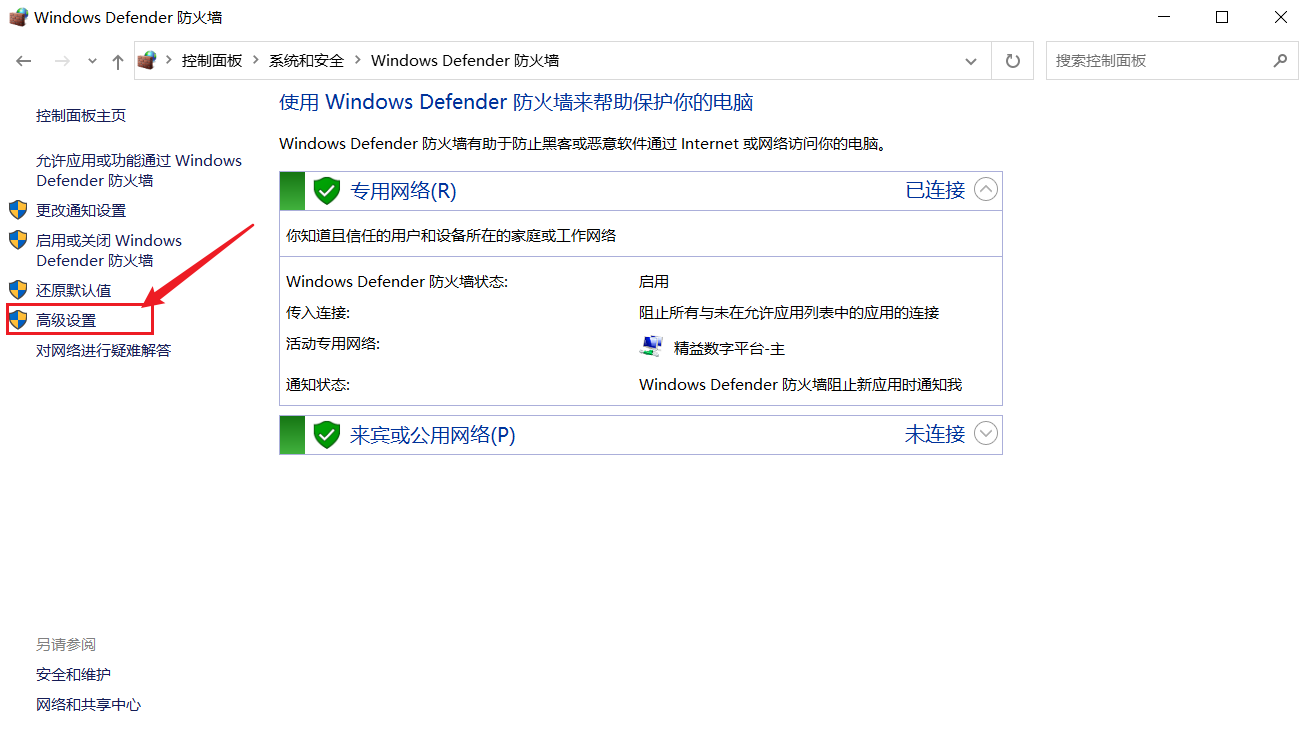Collapse the 专用网络(R) section chevron
1311x739 pixels.
[986, 190]
